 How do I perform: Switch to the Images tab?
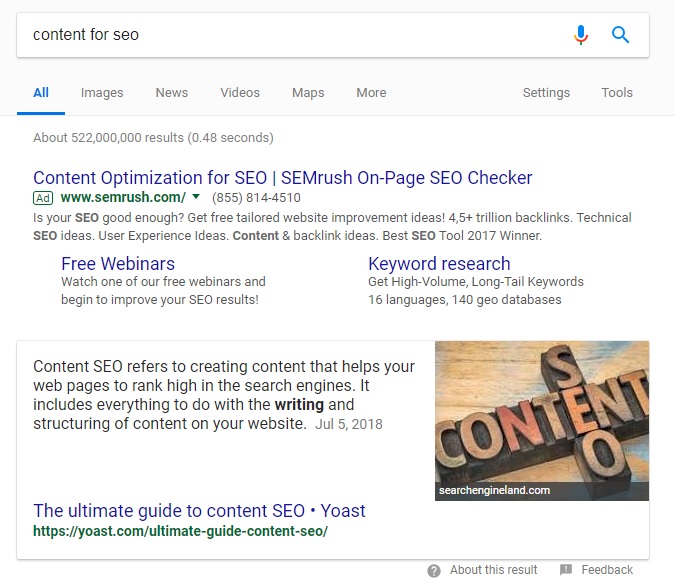[x=102, y=93]
